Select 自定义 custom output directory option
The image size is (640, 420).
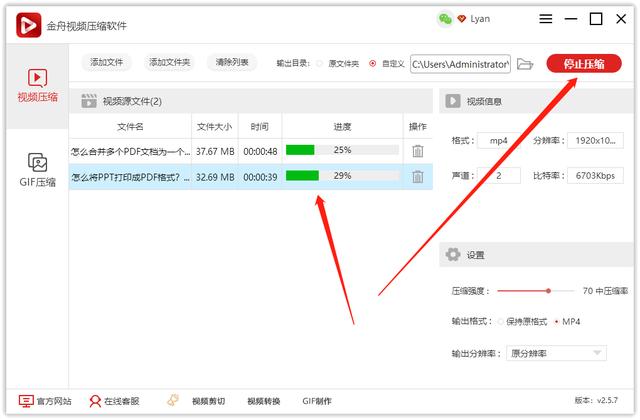(x=373, y=63)
